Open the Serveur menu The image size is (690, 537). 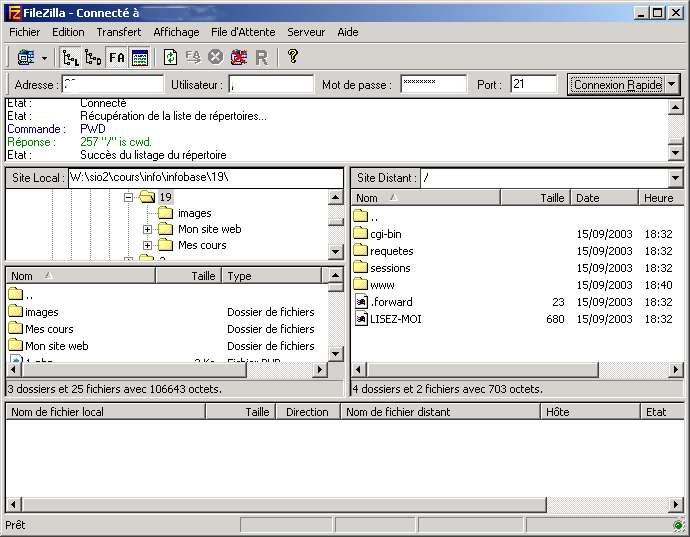click(x=306, y=32)
